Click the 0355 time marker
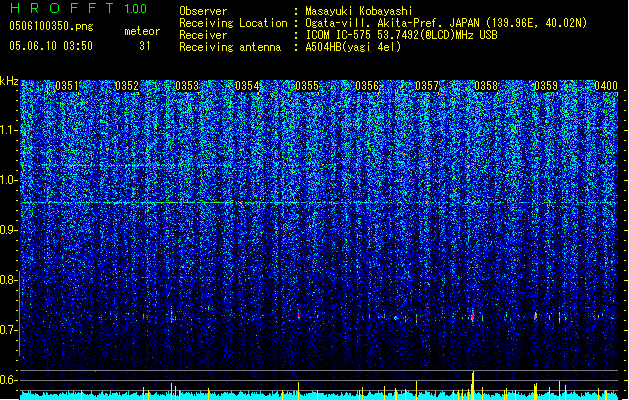The width and height of the screenshot is (629, 400). (307, 86)
